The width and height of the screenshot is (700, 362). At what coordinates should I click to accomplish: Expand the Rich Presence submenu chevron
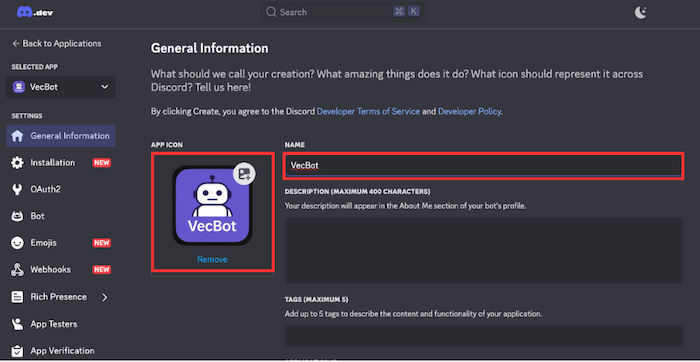click(104, 297)
